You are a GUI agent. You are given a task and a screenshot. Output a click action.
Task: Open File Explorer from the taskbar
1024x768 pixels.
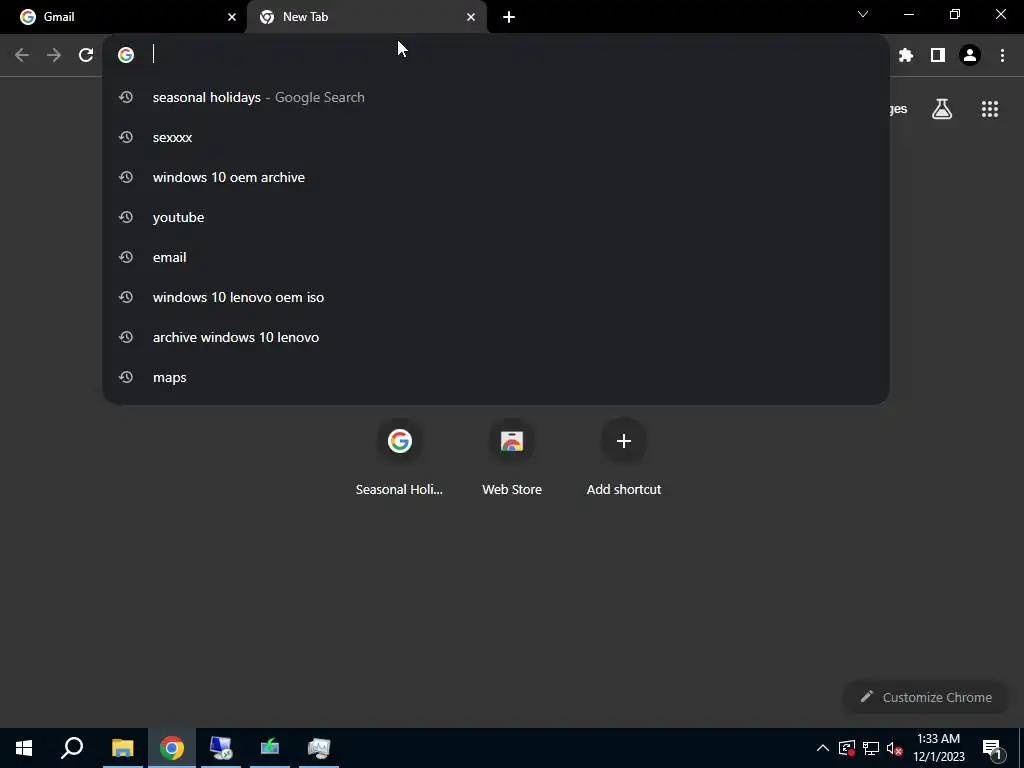[x=123, y=748]
